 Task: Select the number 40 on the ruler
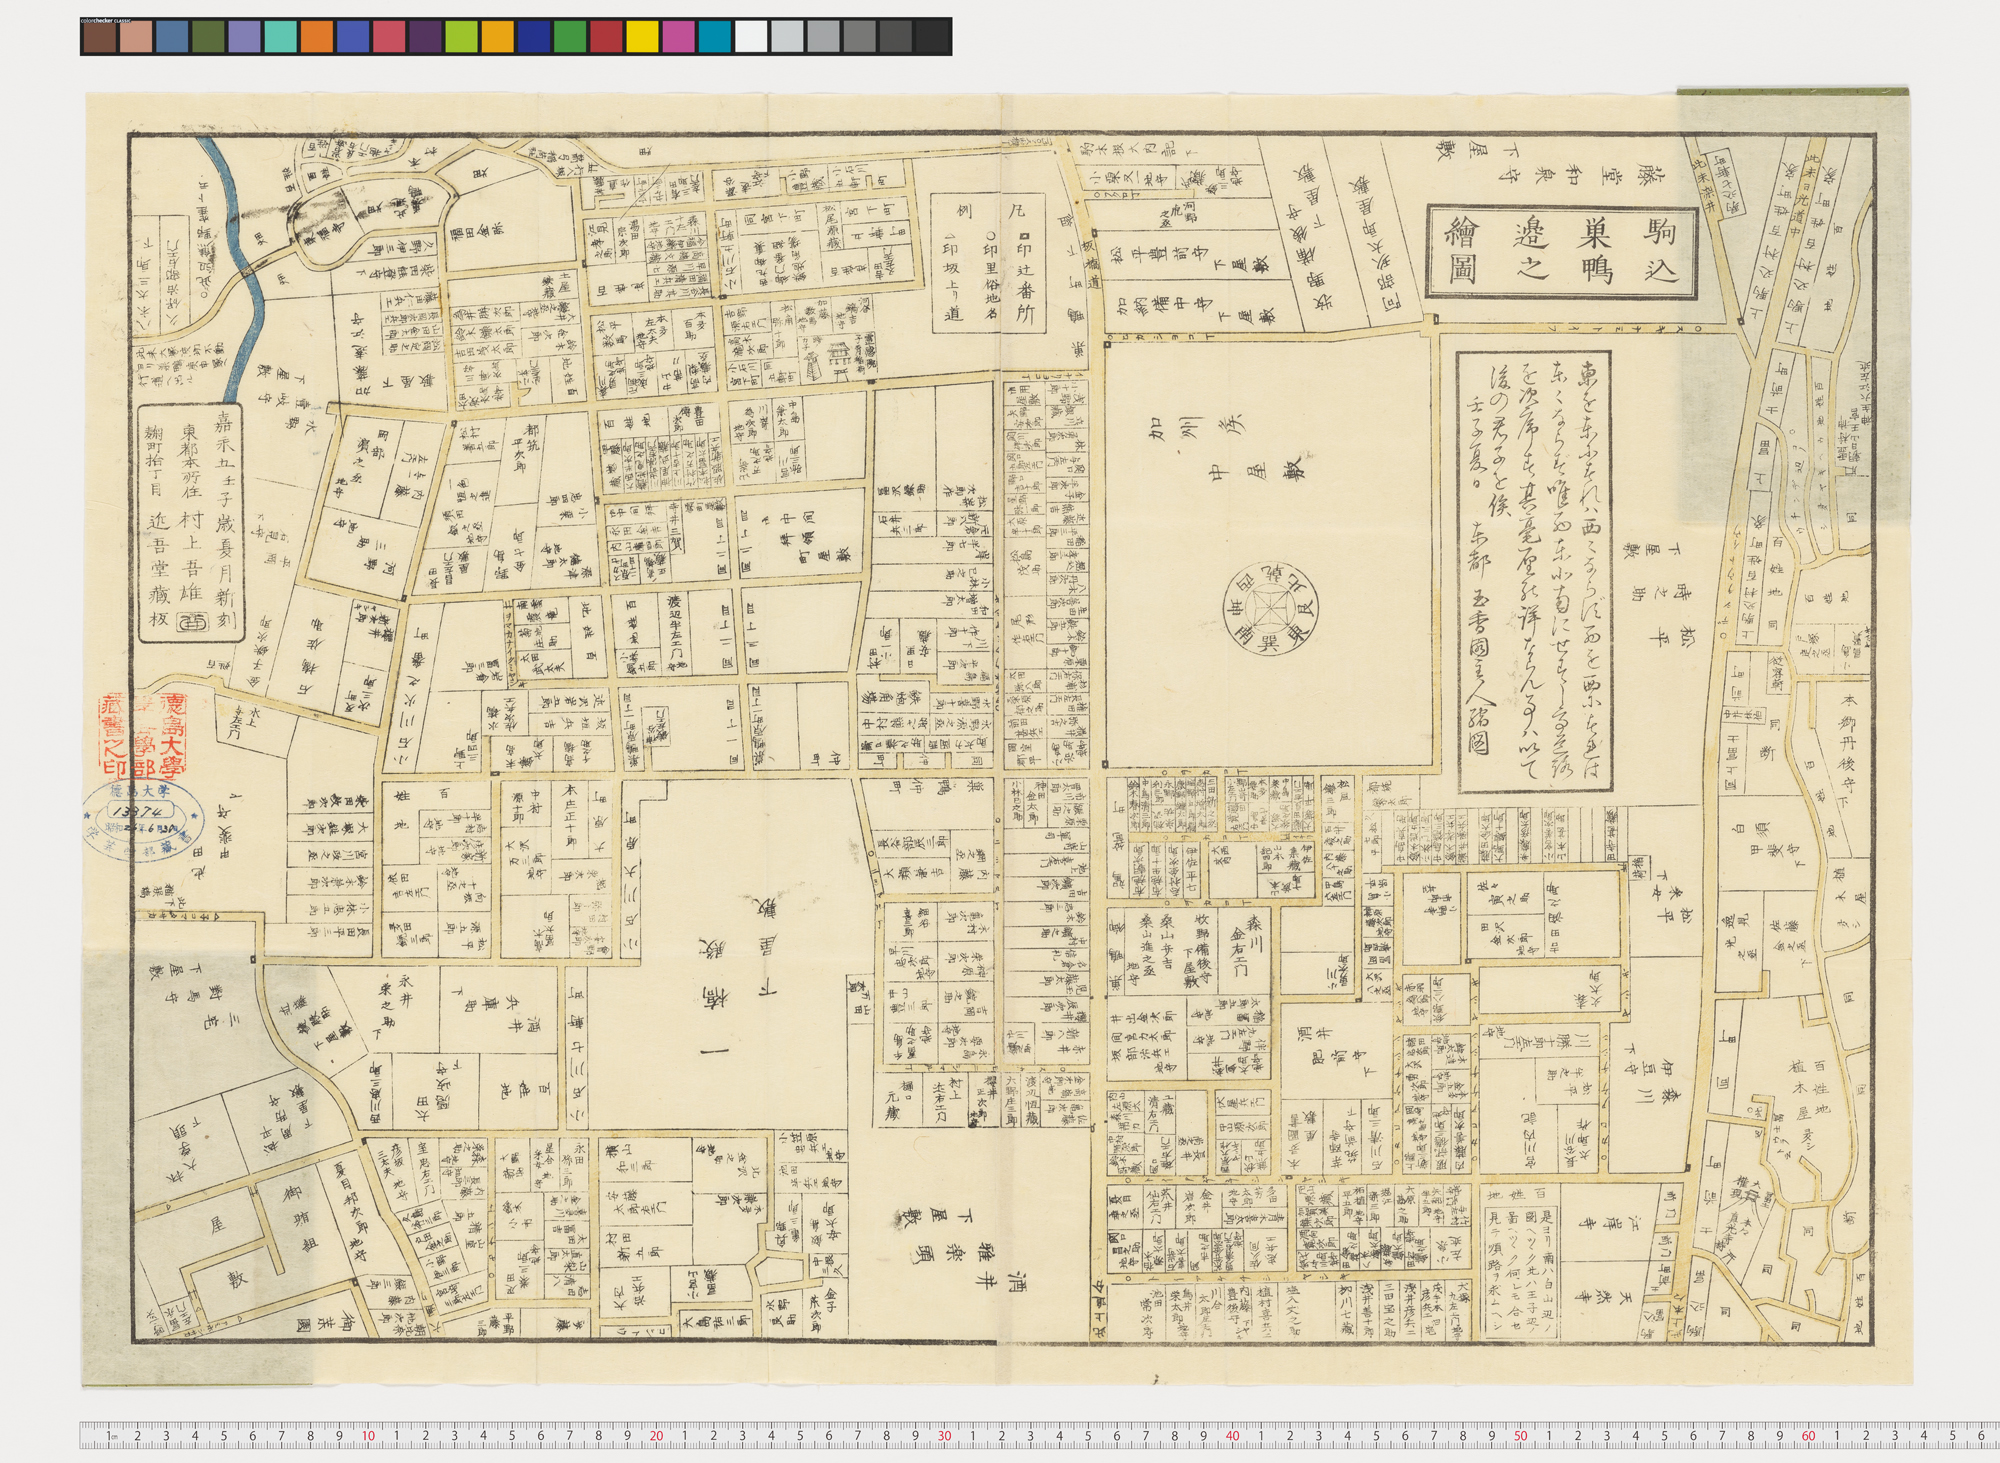[x=1232, y=1437]
